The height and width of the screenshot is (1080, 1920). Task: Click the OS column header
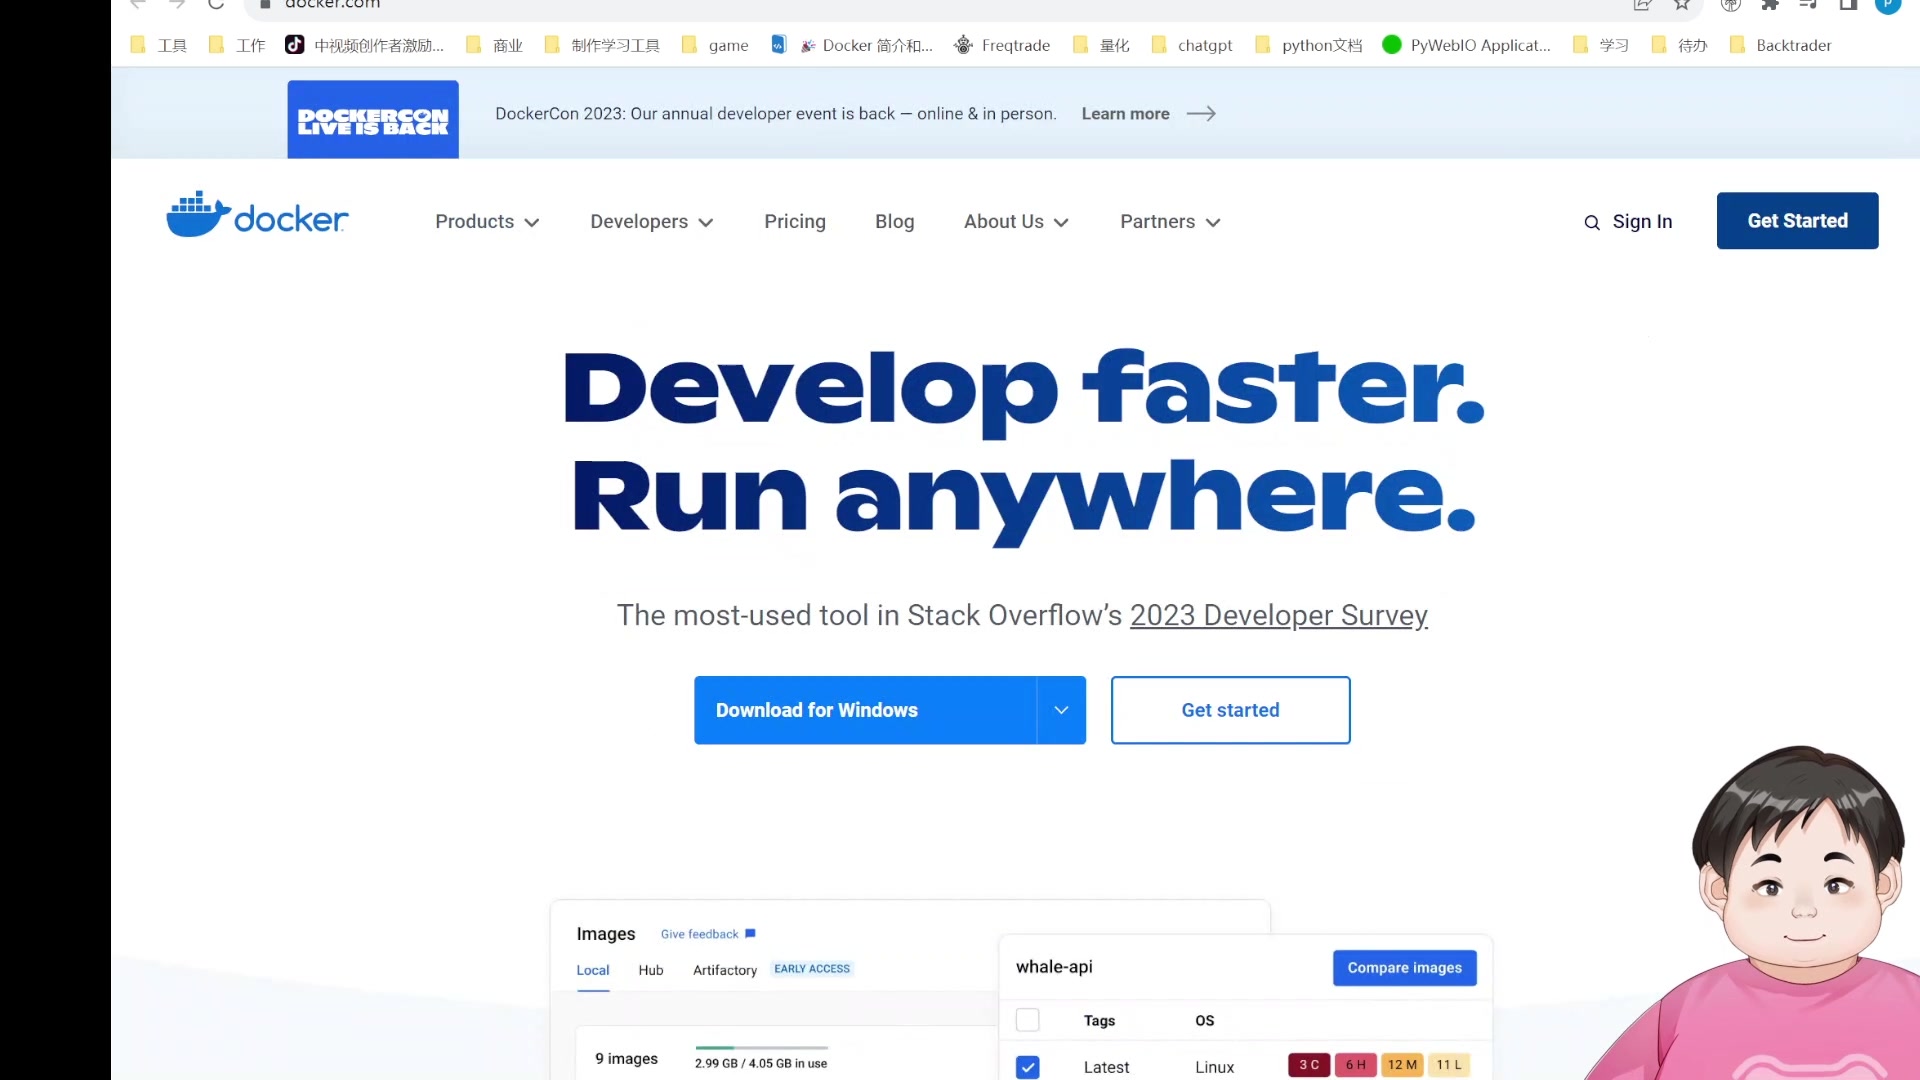(x=1205, y=1021)
